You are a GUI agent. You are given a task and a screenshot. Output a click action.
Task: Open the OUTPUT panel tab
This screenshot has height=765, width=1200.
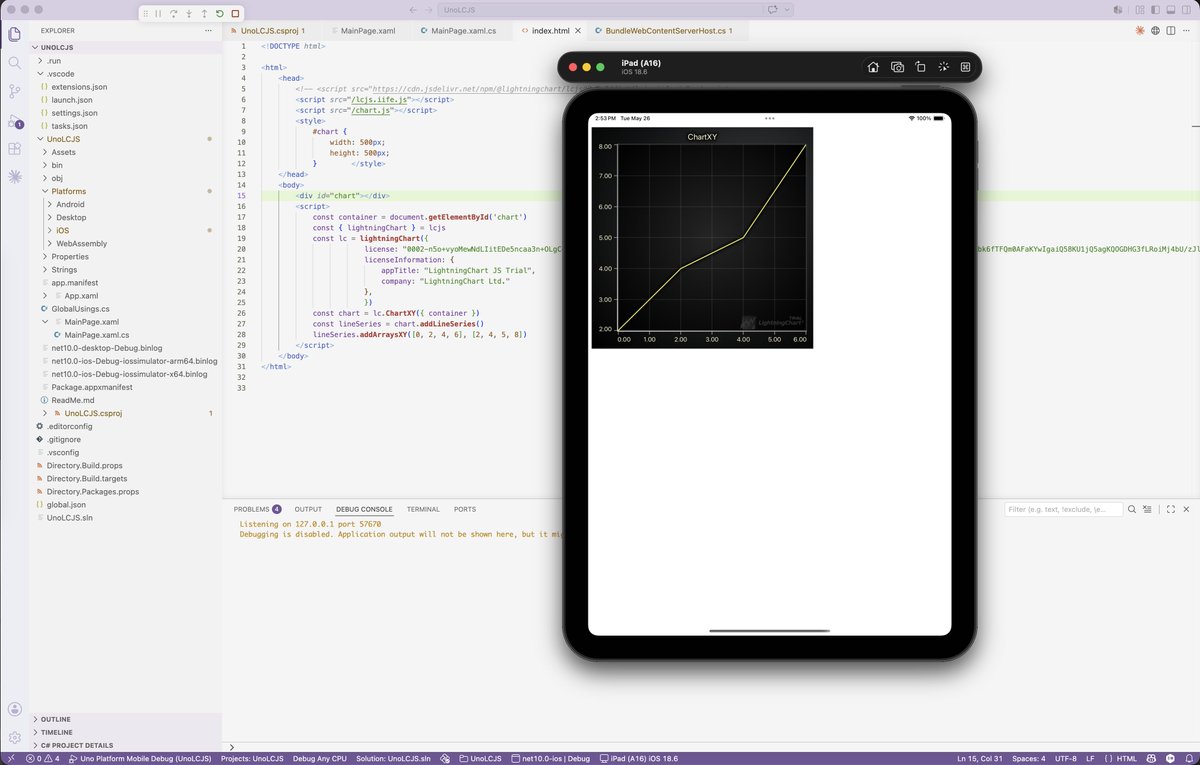tap(308, 509)
